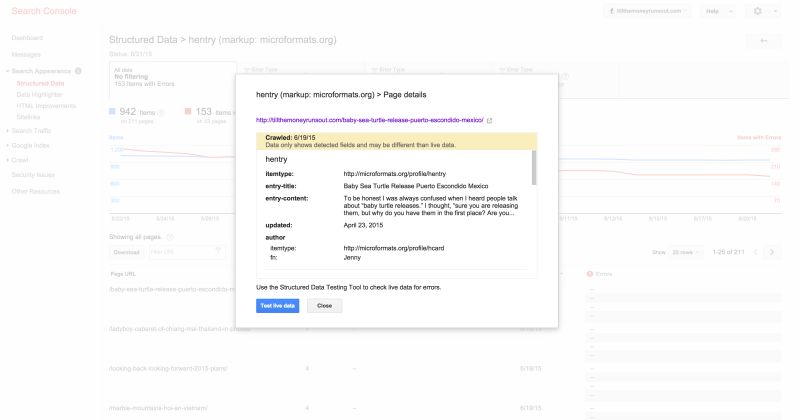Expand the Google Index section
Image resolution: width=800 pixels, height=420 pixels.
tap(31, 145)
